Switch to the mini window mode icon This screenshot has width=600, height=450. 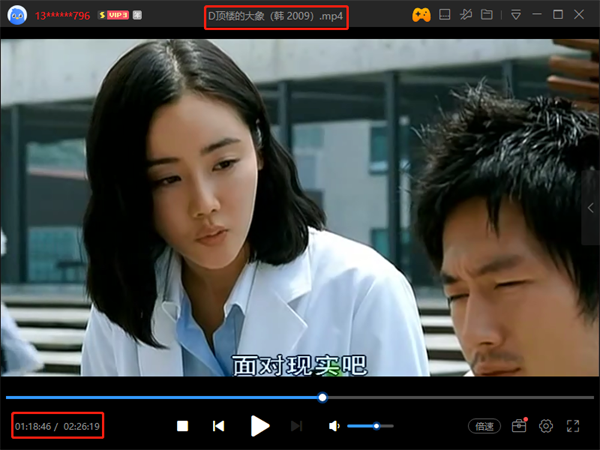pyautogui.click(x=446, y=15)
